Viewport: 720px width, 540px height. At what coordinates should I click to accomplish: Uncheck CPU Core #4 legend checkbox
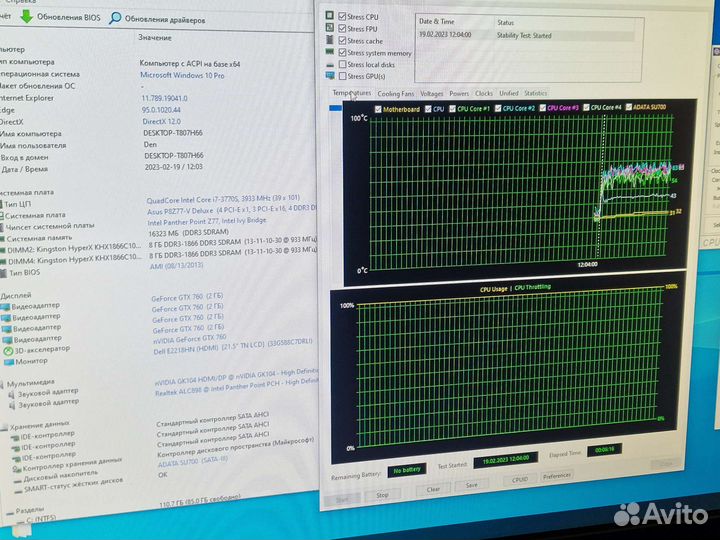pos(586,107)
